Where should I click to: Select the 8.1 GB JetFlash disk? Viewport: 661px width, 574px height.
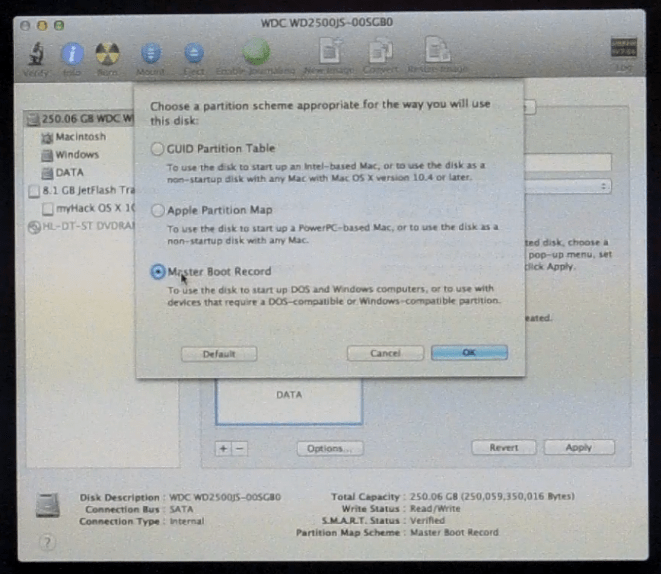point(81,190)
